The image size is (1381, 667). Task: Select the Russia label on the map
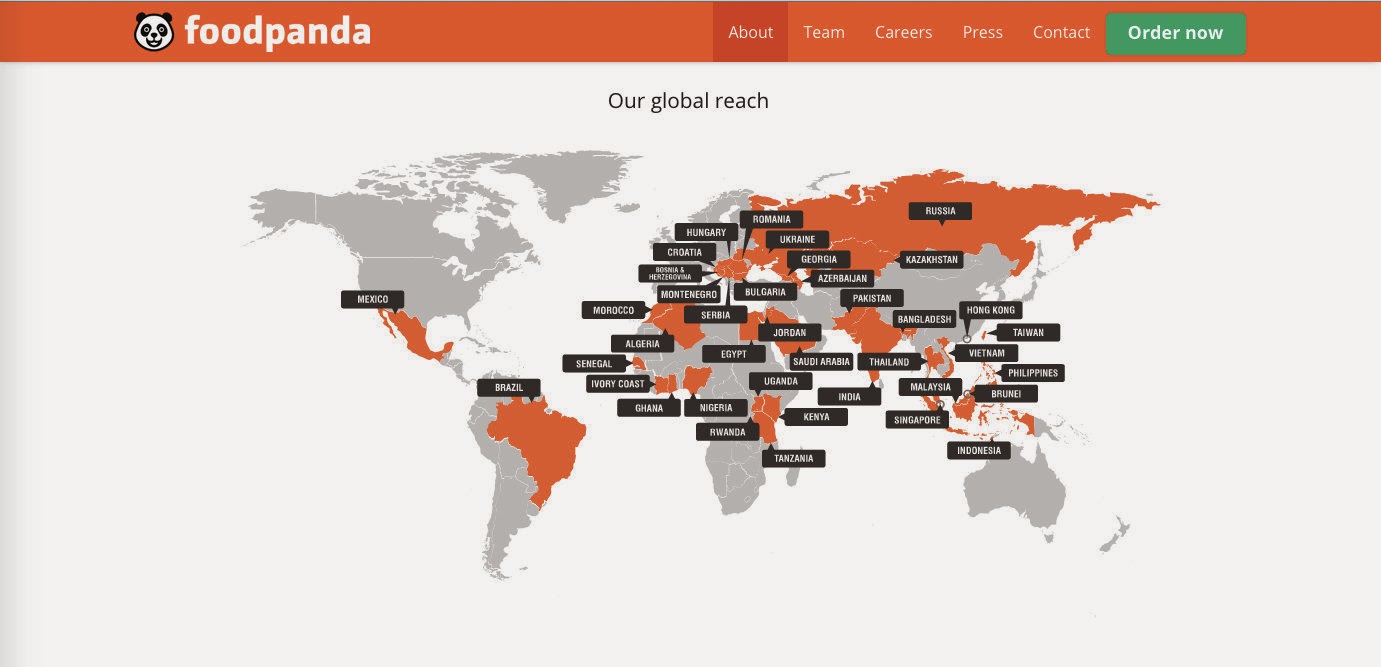point(941,211)
